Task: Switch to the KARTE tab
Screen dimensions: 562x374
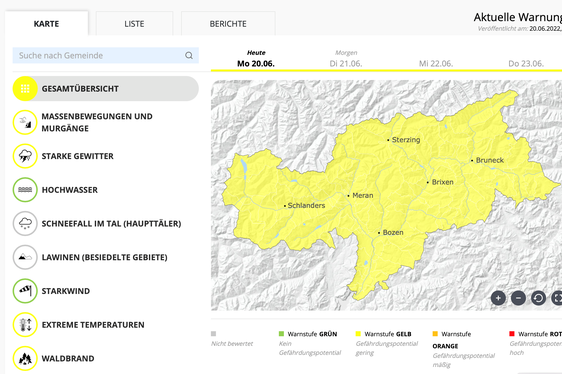Action: point(47,24)
